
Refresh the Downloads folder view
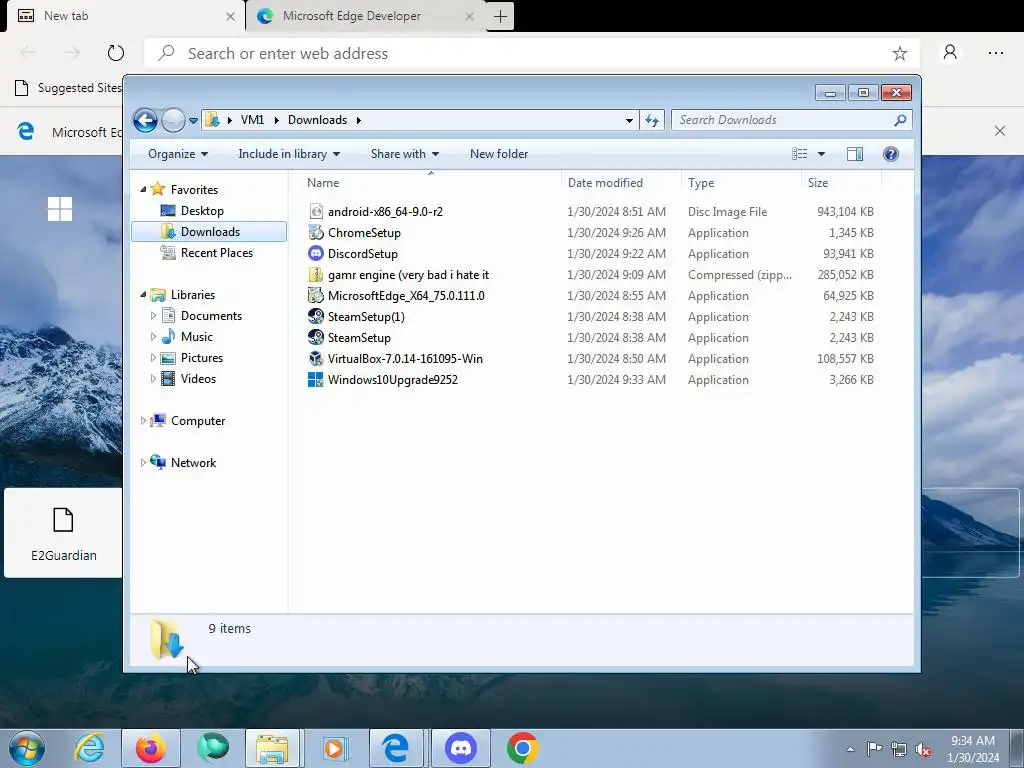pos(652,120)
